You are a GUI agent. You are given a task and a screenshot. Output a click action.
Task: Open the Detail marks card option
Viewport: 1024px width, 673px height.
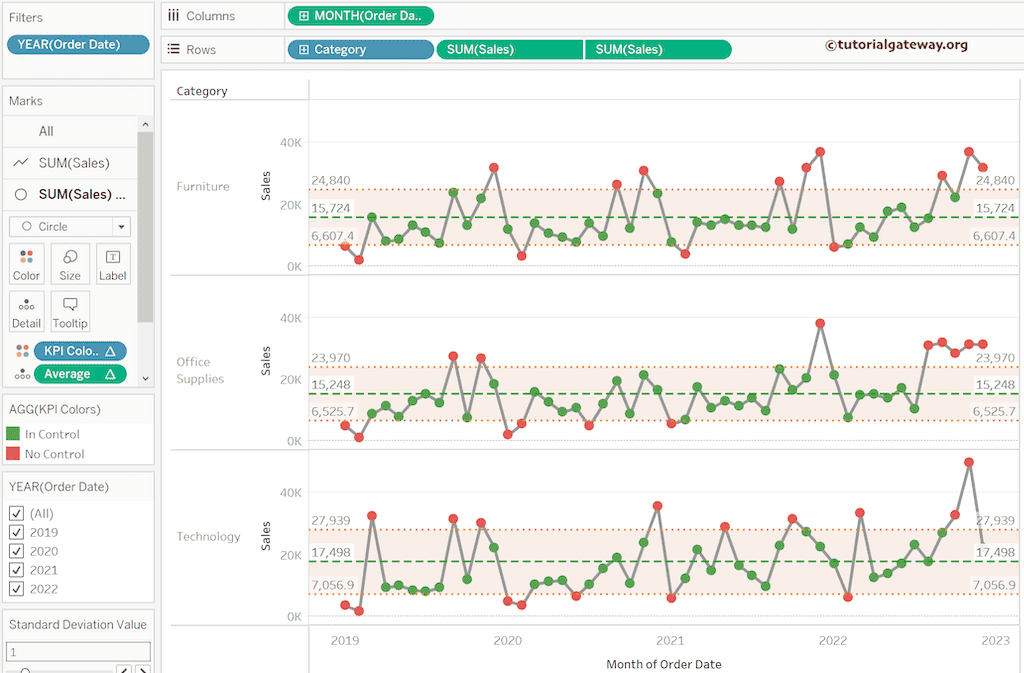tap(26, 311)
